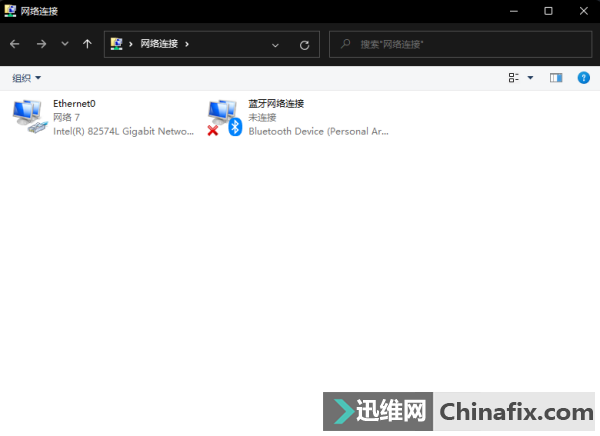Click Intel(R) 82574L Gigabit adapter description
The height and width of the screenshot is (436, 600).
(x=123, y=131)
